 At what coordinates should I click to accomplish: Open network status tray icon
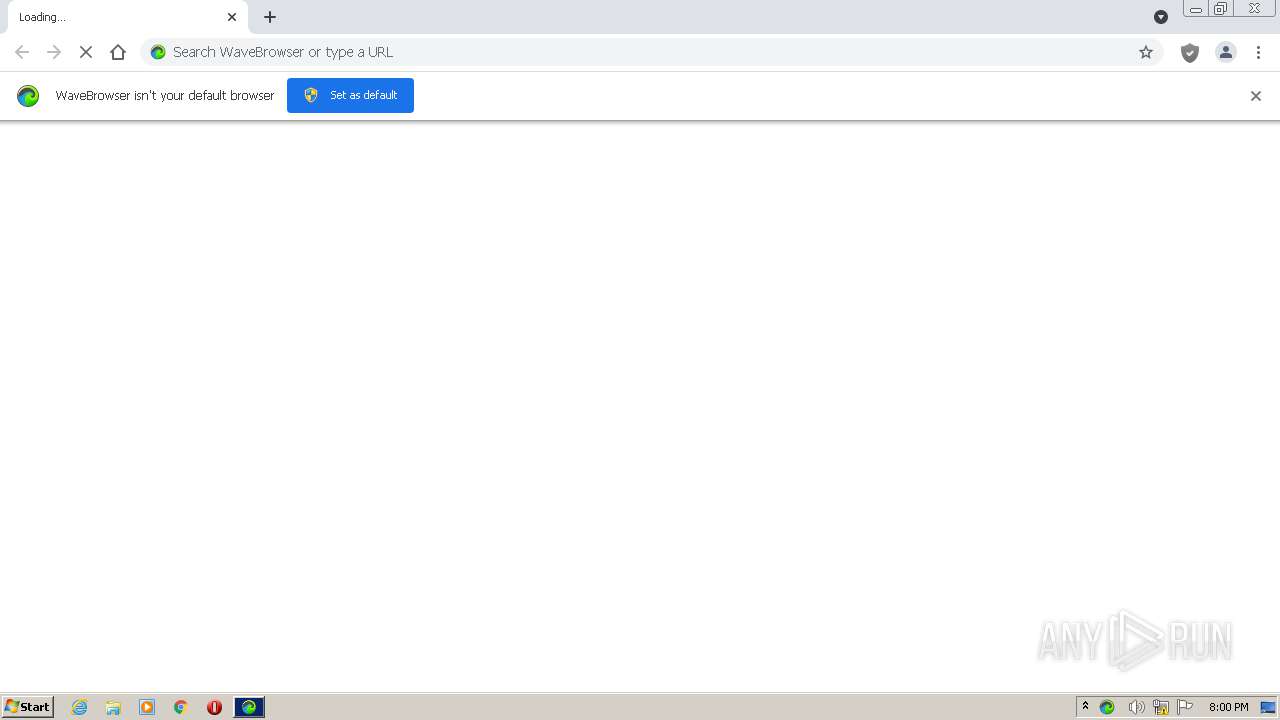(1161, 707)
